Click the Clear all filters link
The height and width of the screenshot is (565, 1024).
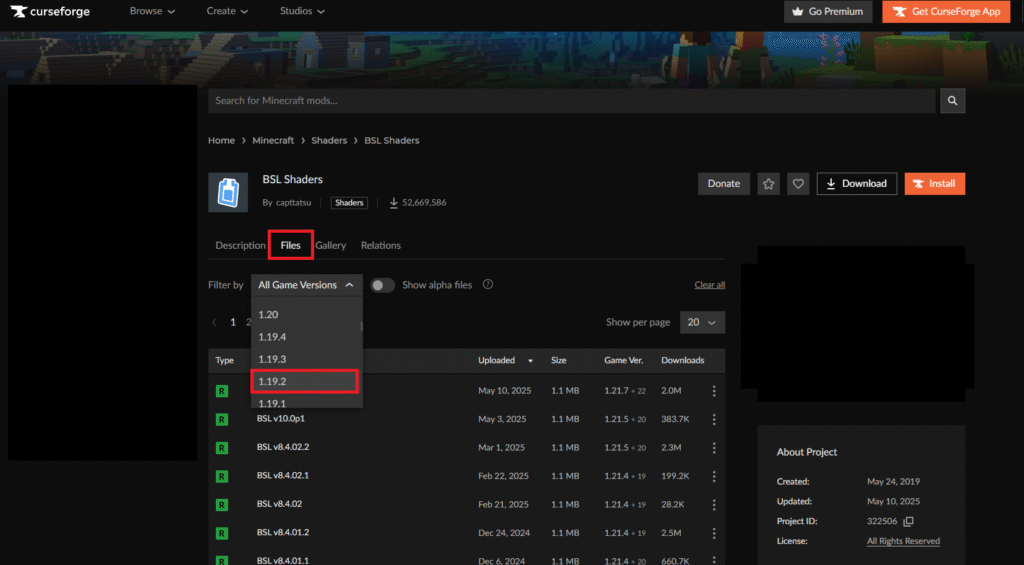point(709,285)
